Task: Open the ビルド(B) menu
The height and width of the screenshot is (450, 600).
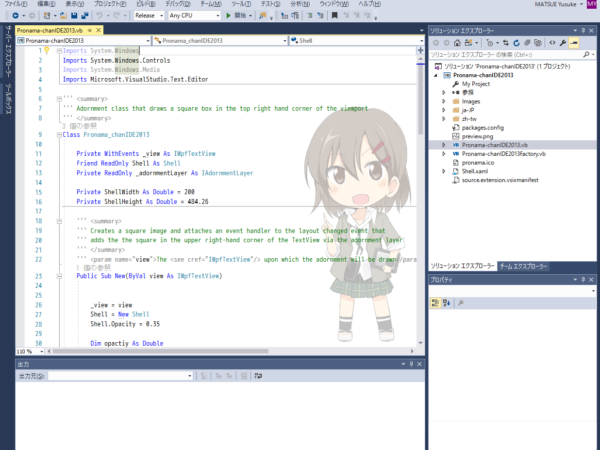Action: pyautogui.click(x=146, y=4)
